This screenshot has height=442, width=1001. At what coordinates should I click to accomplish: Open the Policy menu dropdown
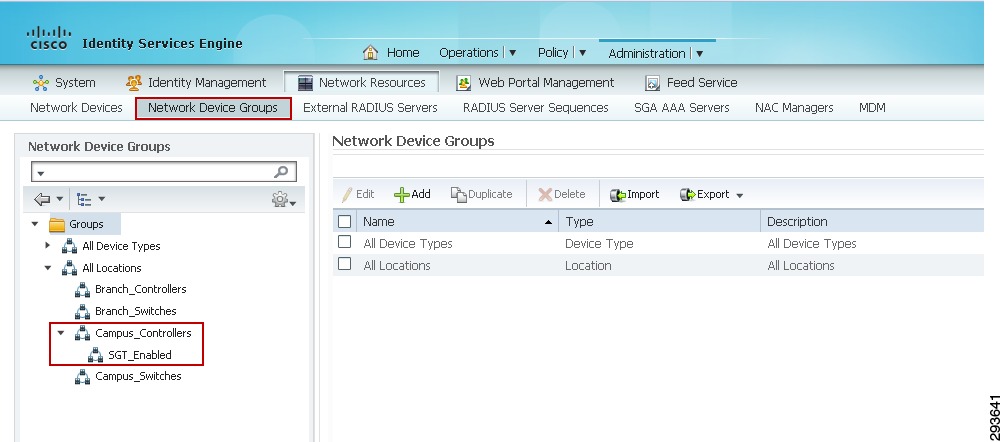pos(583,53)
